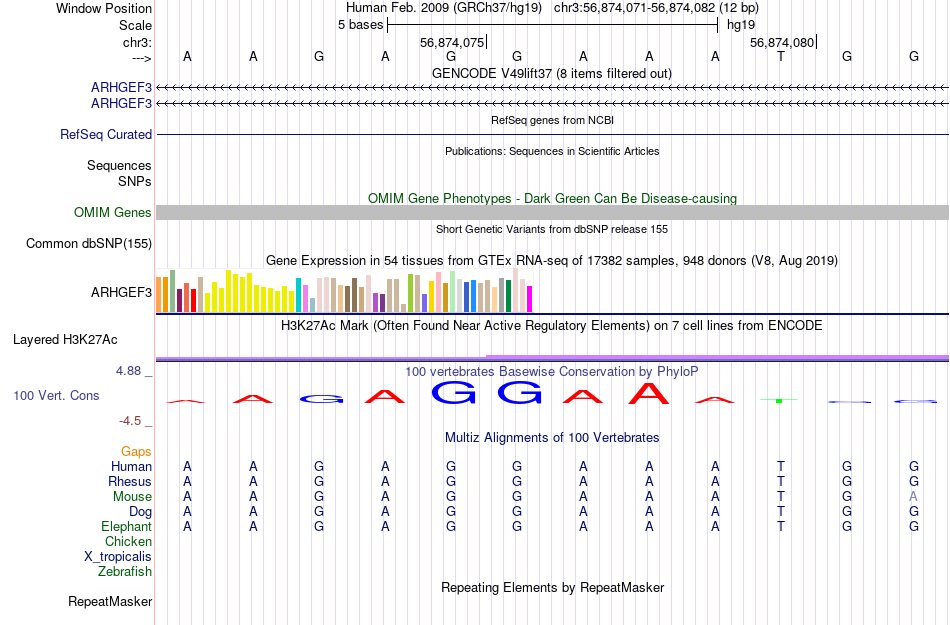Viewport: 950px width, 625px height.
Task: Click 'Short Genetic Variants from dbSNP' title
Action: point(552,229)
